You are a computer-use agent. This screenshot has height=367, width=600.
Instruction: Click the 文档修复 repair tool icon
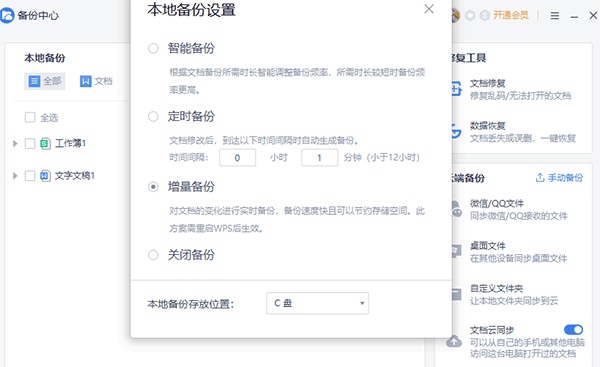[457, 89]
